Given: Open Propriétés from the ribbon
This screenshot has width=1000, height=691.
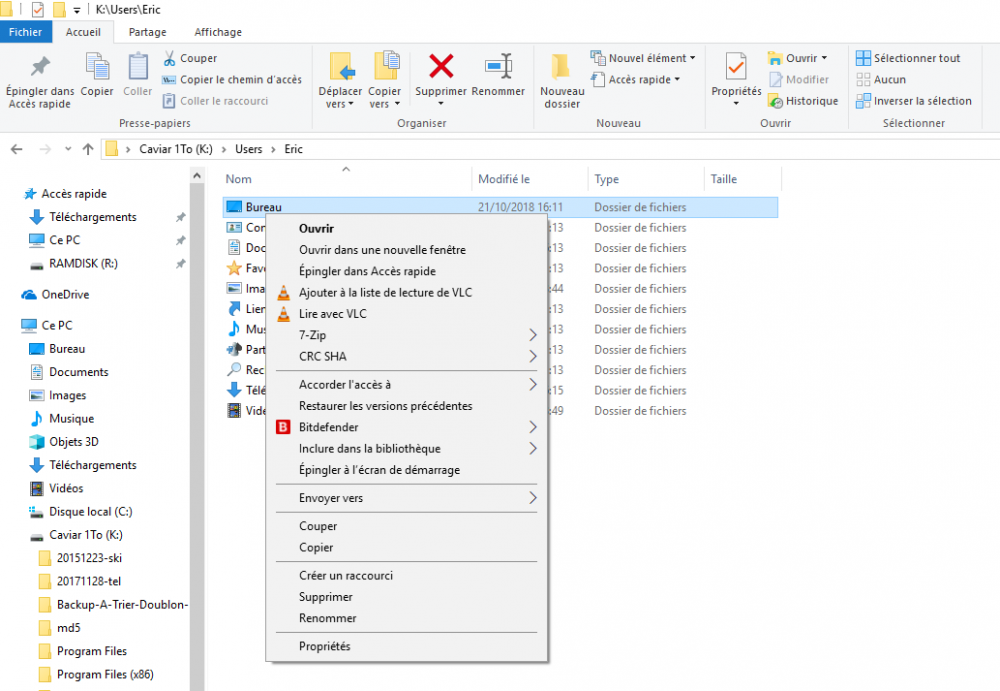Looking at the screenshot, I should [x=736, y=67].
